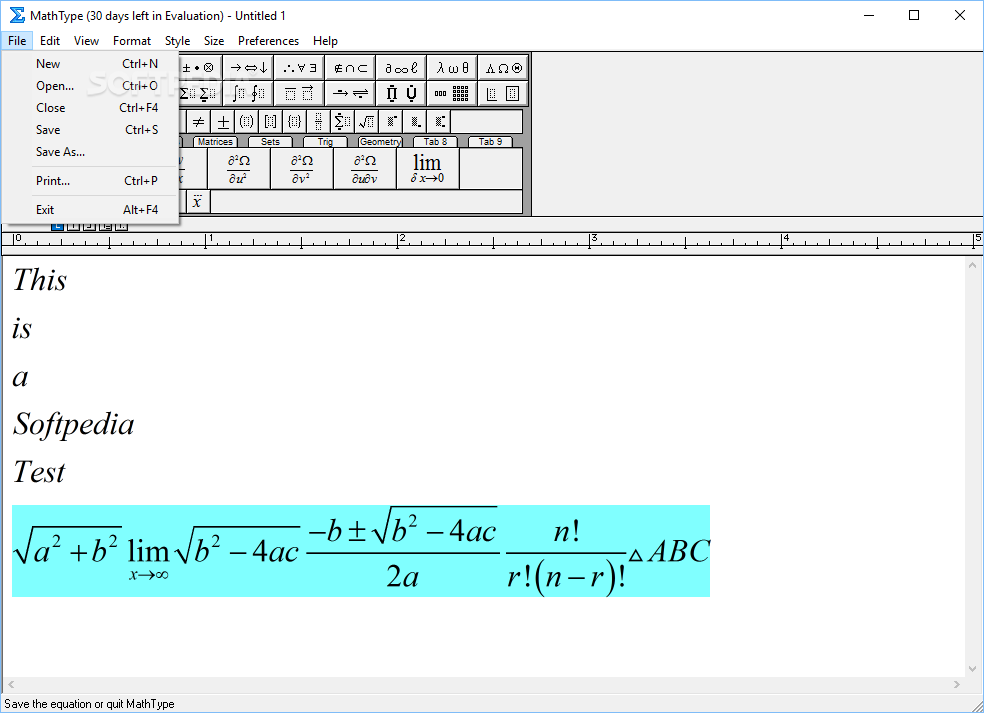Place cursor in the word "This"
Screen dimensions: 984x713
(40, 280)
